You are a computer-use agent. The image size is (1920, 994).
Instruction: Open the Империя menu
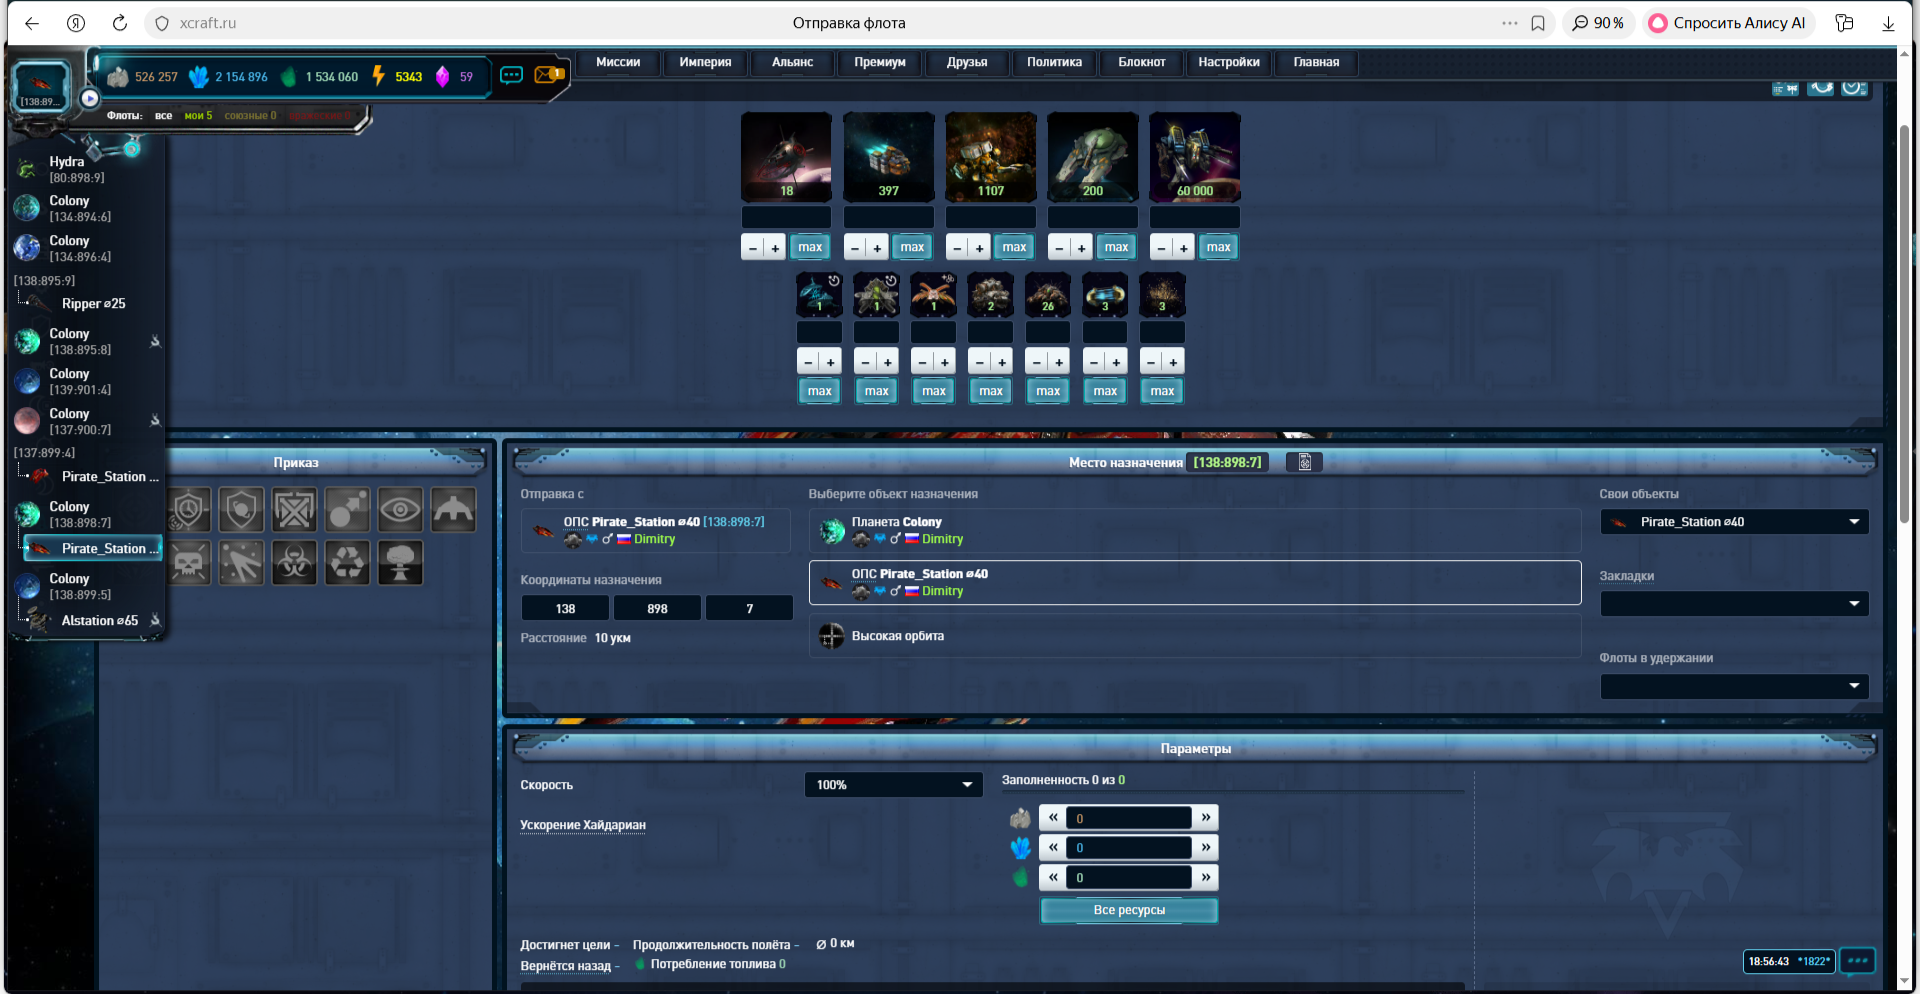point(705,62)
